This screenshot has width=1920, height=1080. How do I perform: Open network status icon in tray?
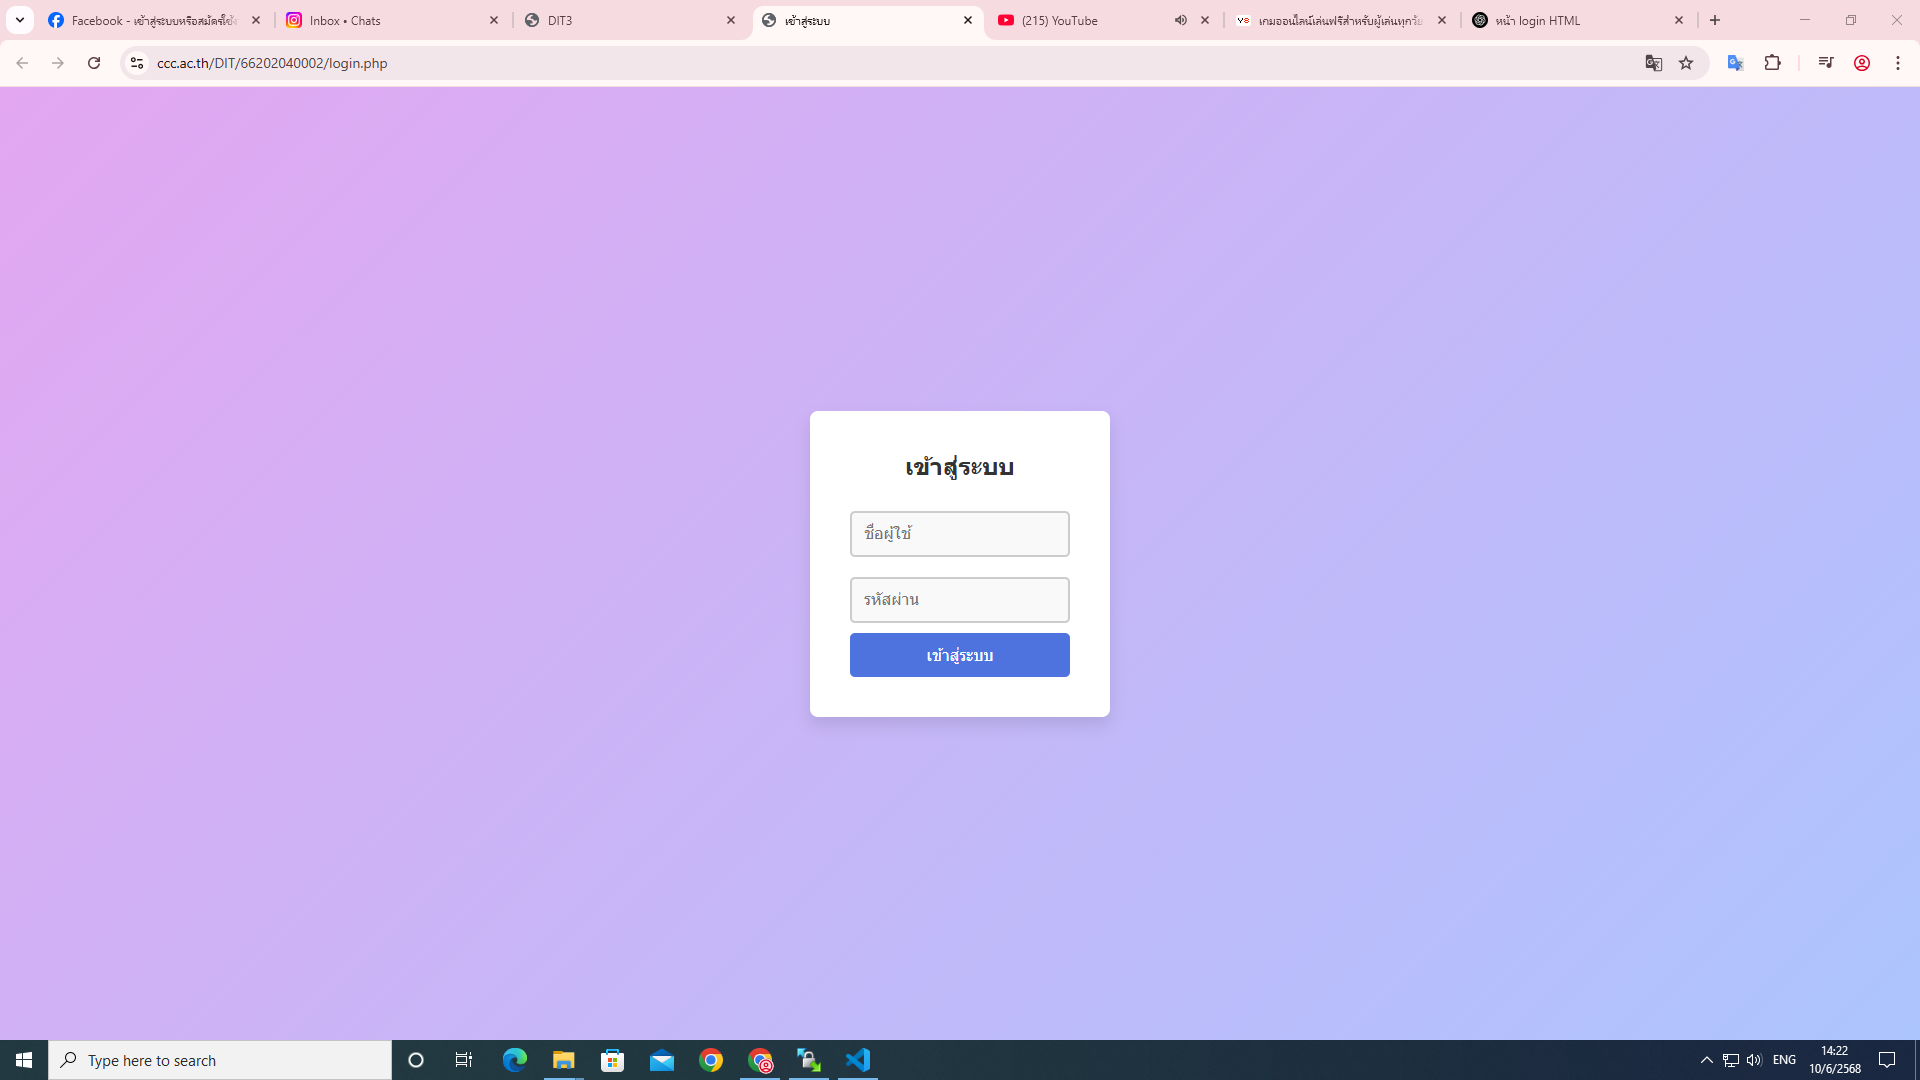click(x=1731, y=1060)
